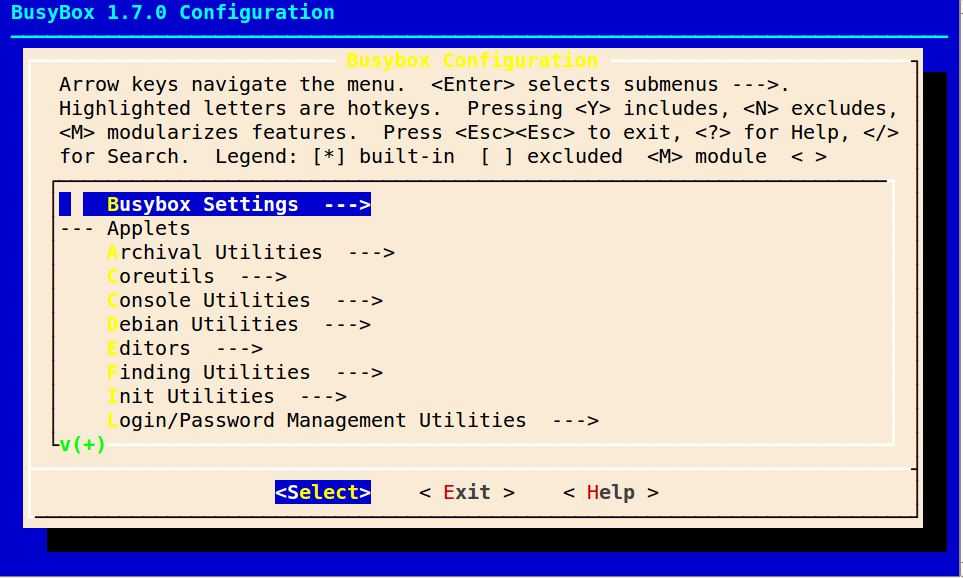Image resolution: width=963 pixels, height=578 pixels.
Task: Open the Busybox Settings submenu
Action: point(227,205)
